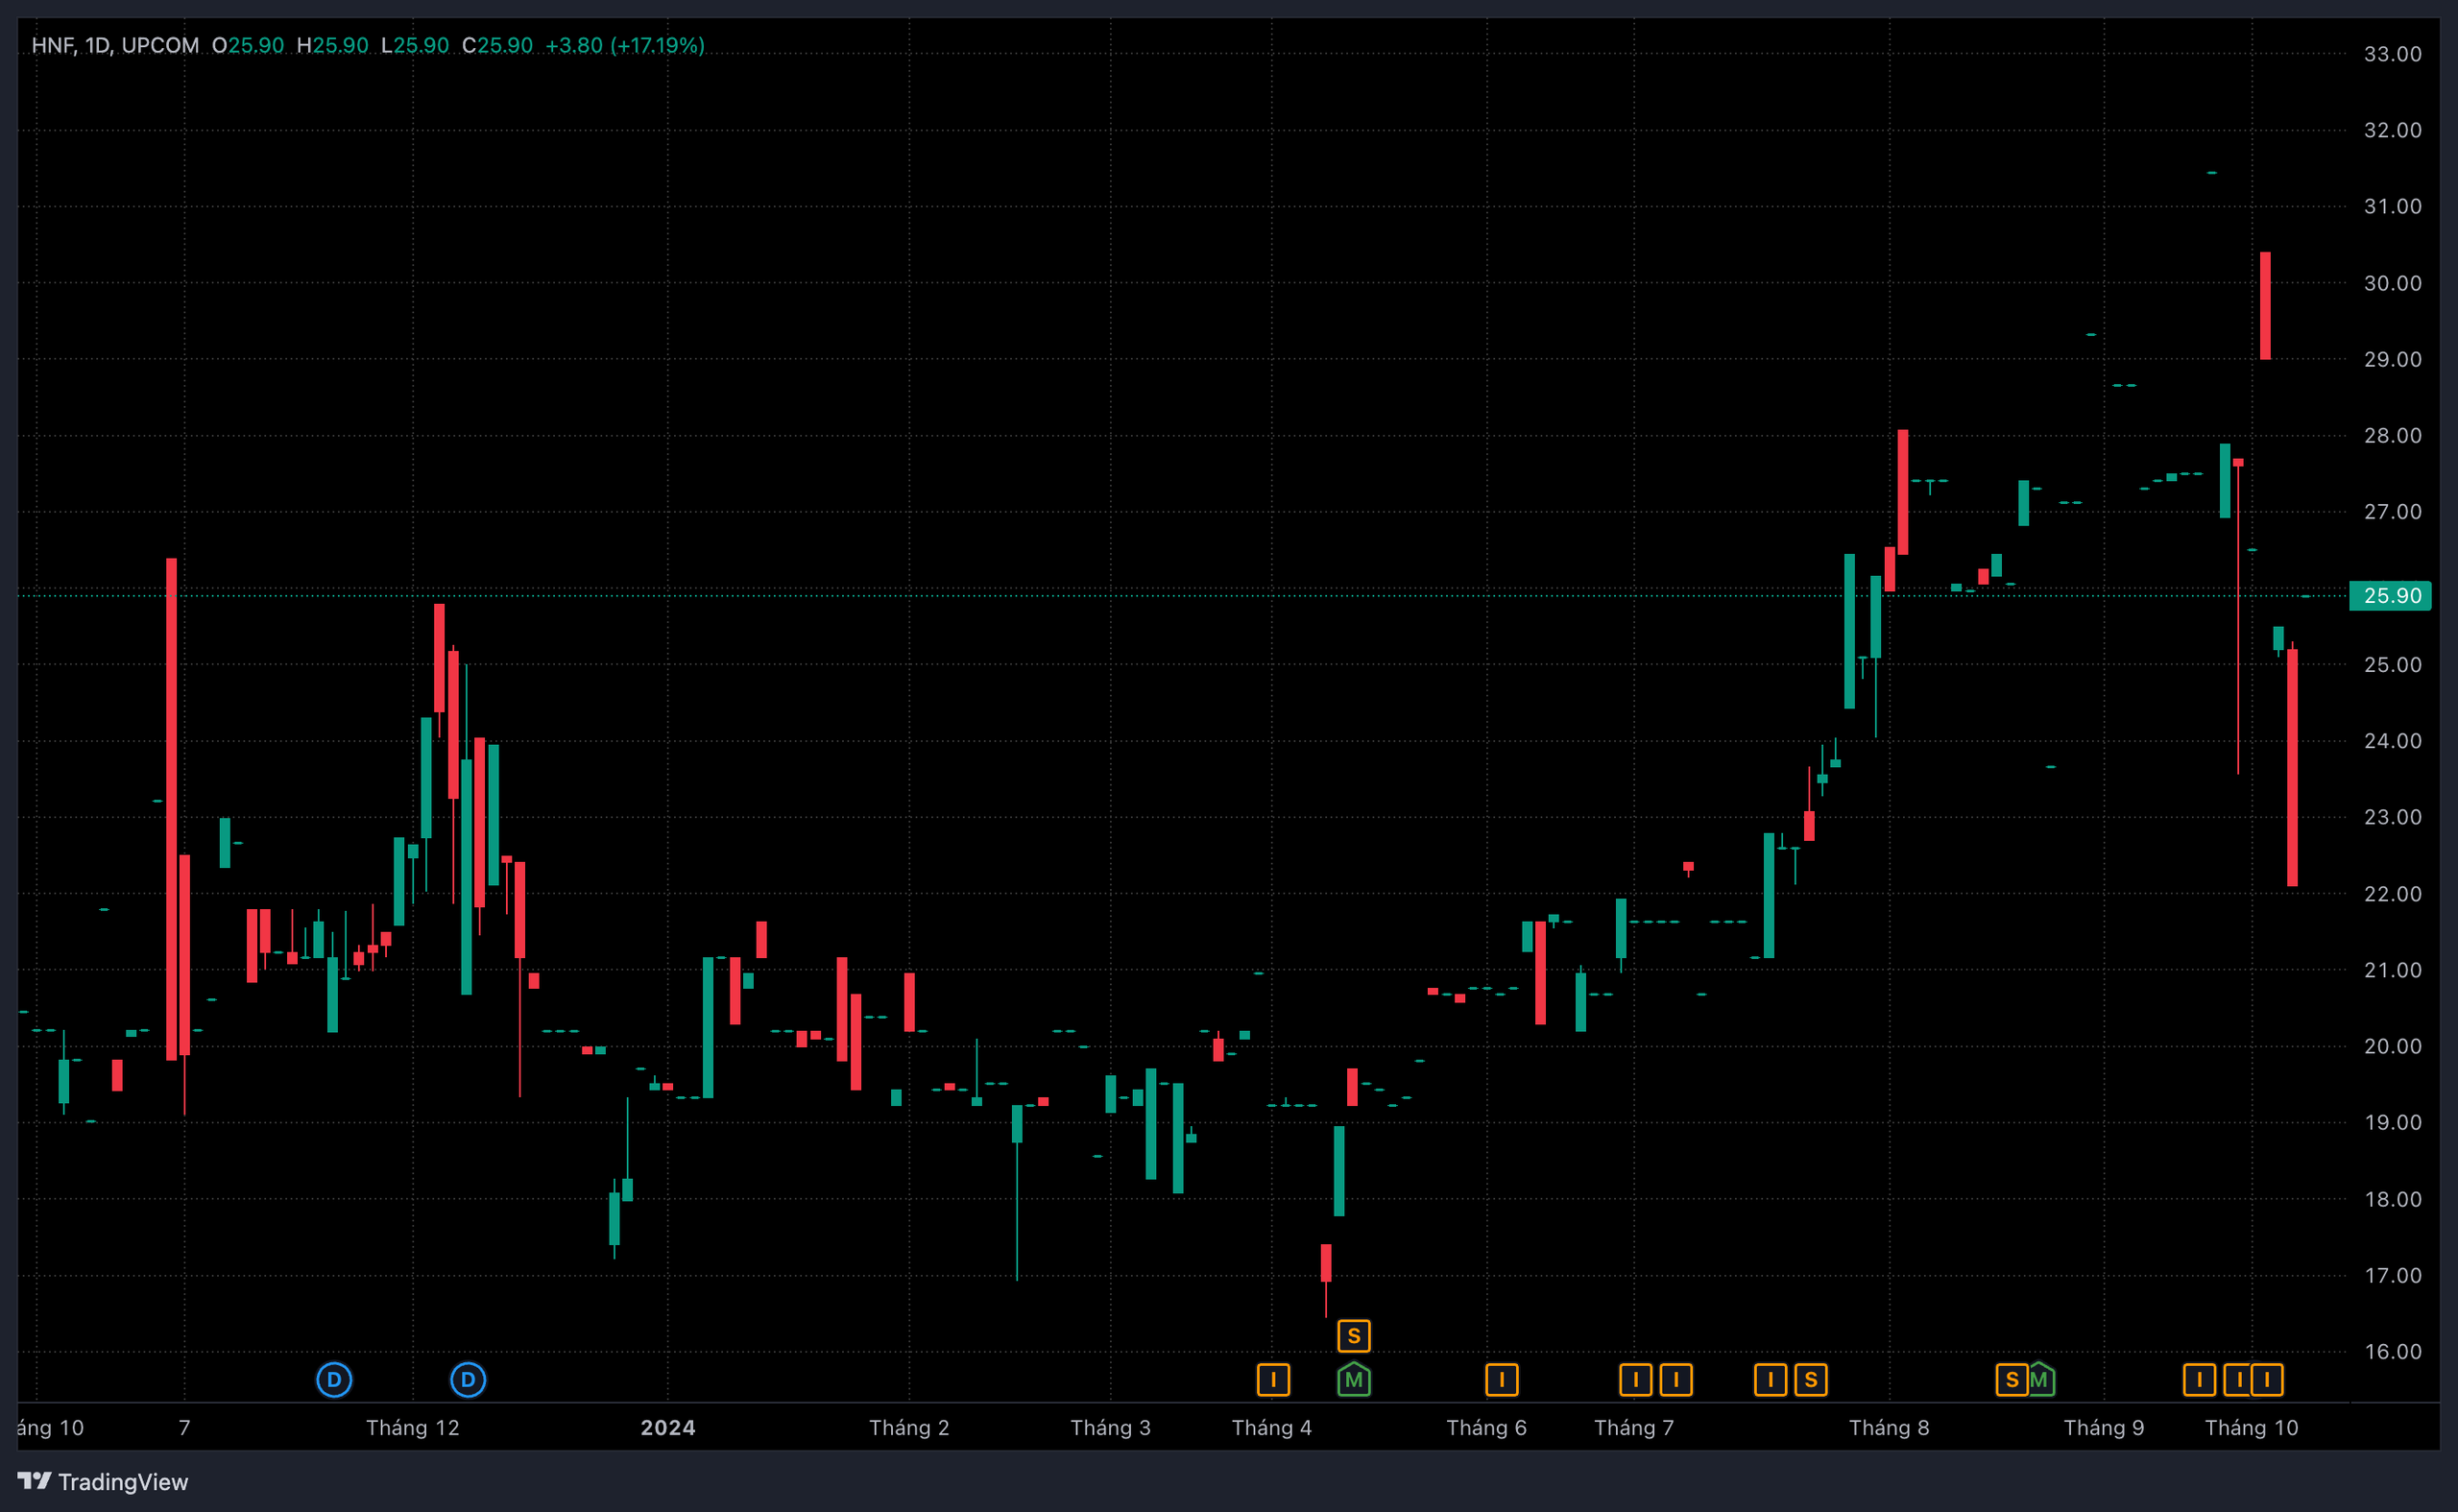Click the 27.00 price axis label
This screenshot has width=2458, height=1512.
point(2393,511)
